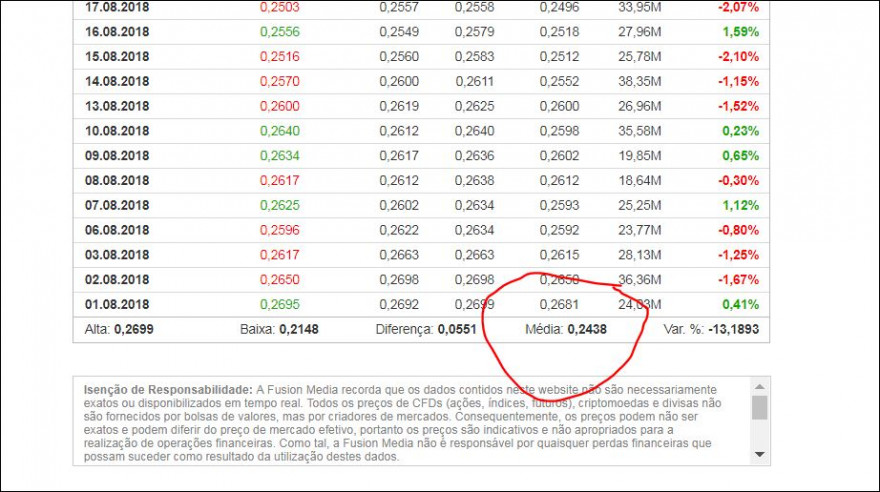
Task: Click the red price 0,2570
Action: tap(279, 81)
